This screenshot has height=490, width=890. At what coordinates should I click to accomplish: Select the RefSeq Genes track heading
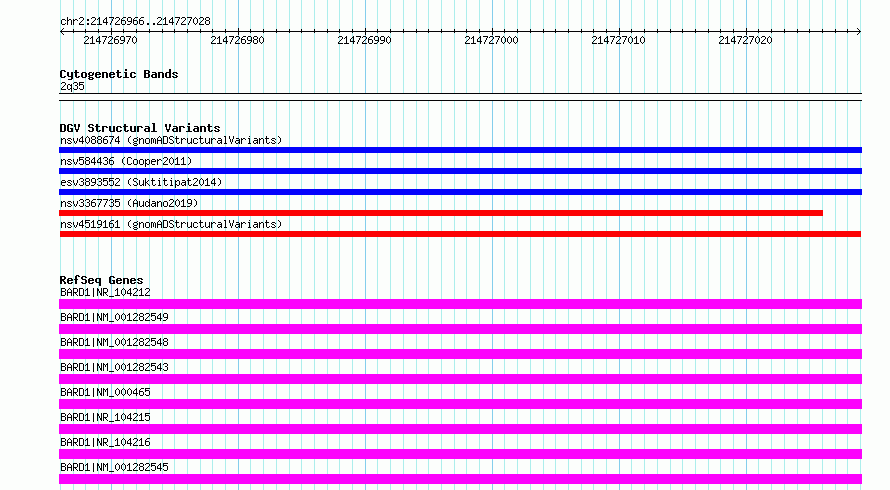point(102,280)
